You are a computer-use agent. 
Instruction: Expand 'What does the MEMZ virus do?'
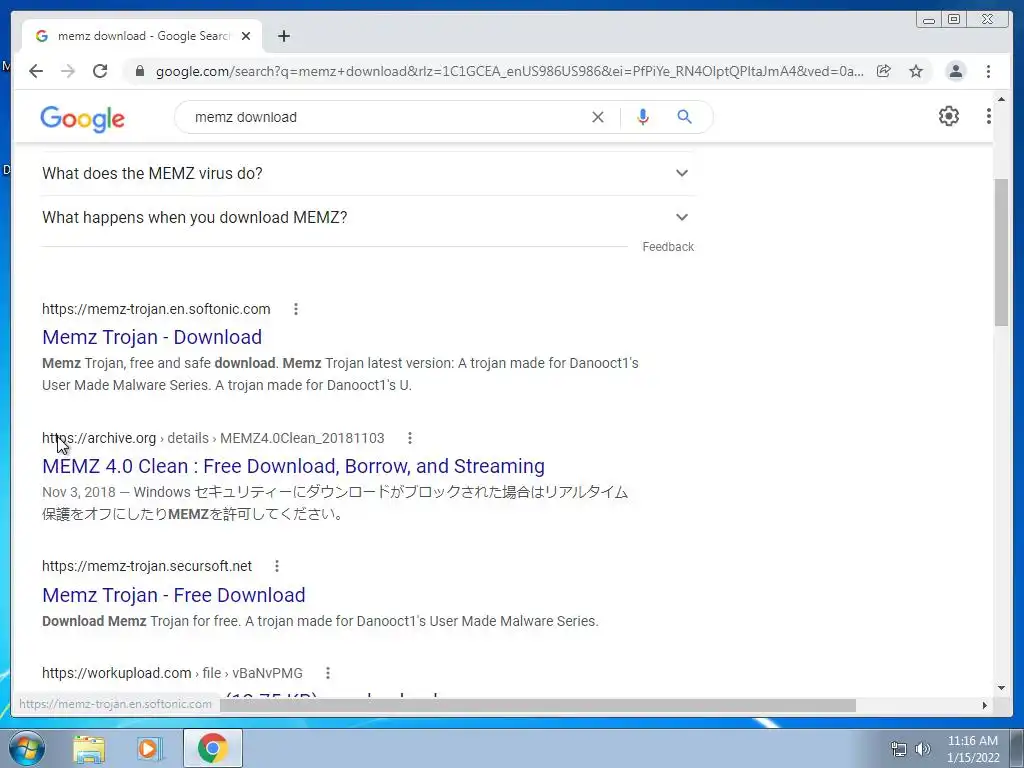coord(368,173)
